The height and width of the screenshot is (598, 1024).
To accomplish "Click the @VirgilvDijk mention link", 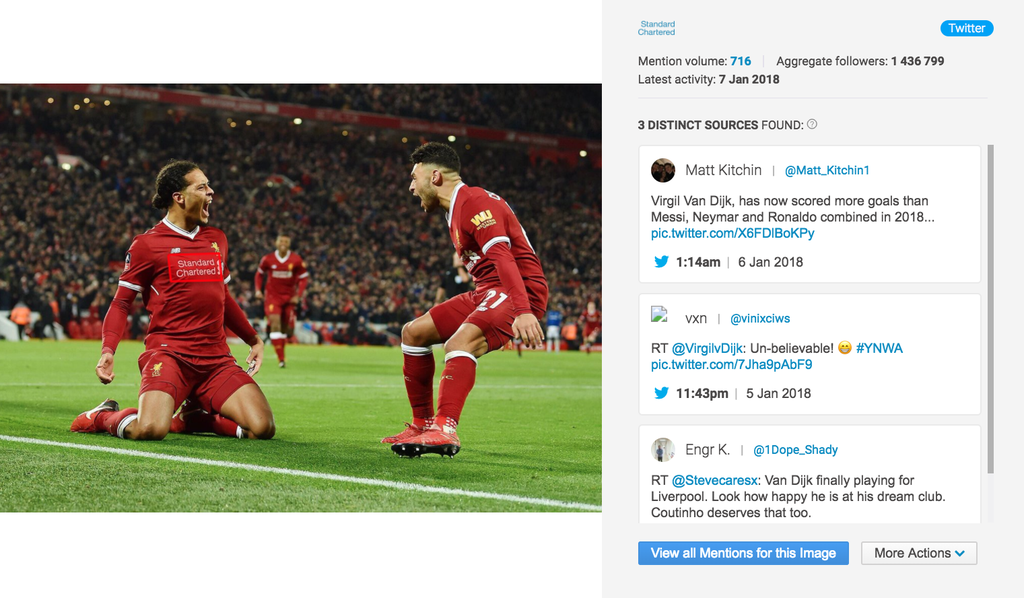I will (x=707, y=348).
